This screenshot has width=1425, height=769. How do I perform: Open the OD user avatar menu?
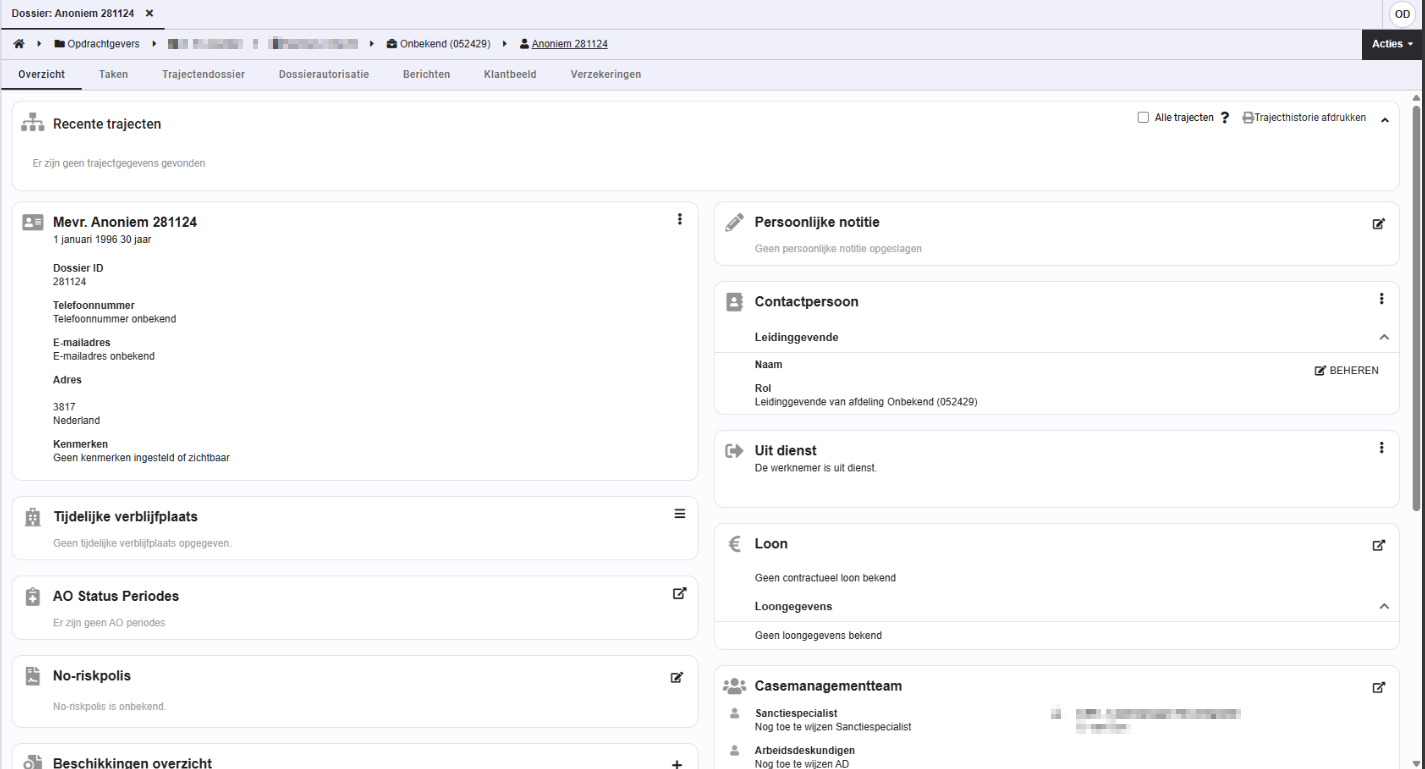[1402, 14]
